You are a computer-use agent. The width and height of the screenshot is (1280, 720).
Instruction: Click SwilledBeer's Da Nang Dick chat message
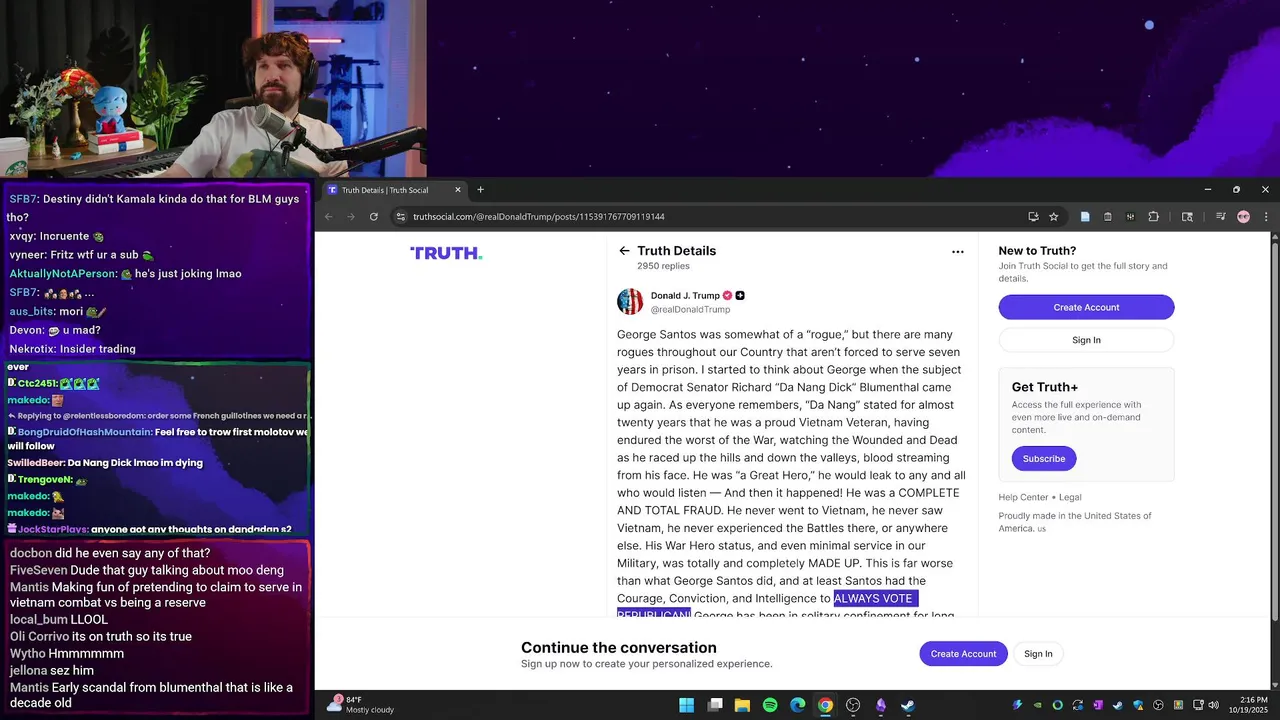pos(105,463)
